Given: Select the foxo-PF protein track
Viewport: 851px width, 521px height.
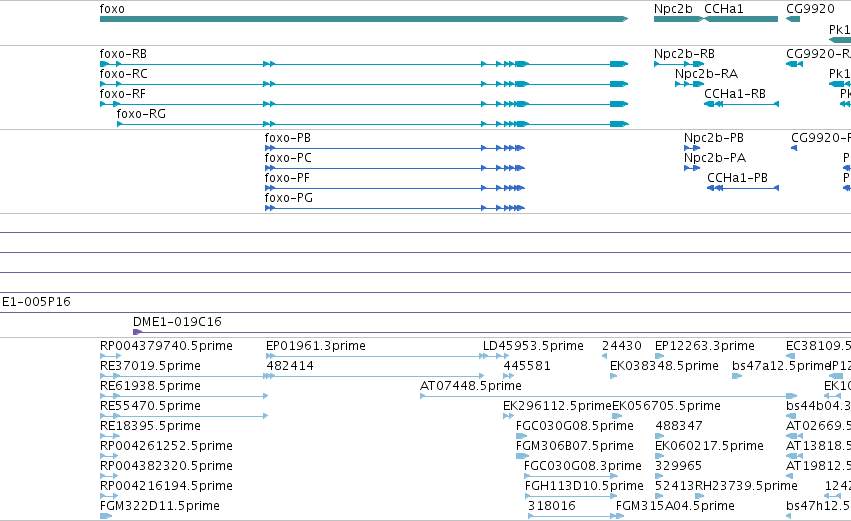Looking at the screenshot, I should point(395,188).
